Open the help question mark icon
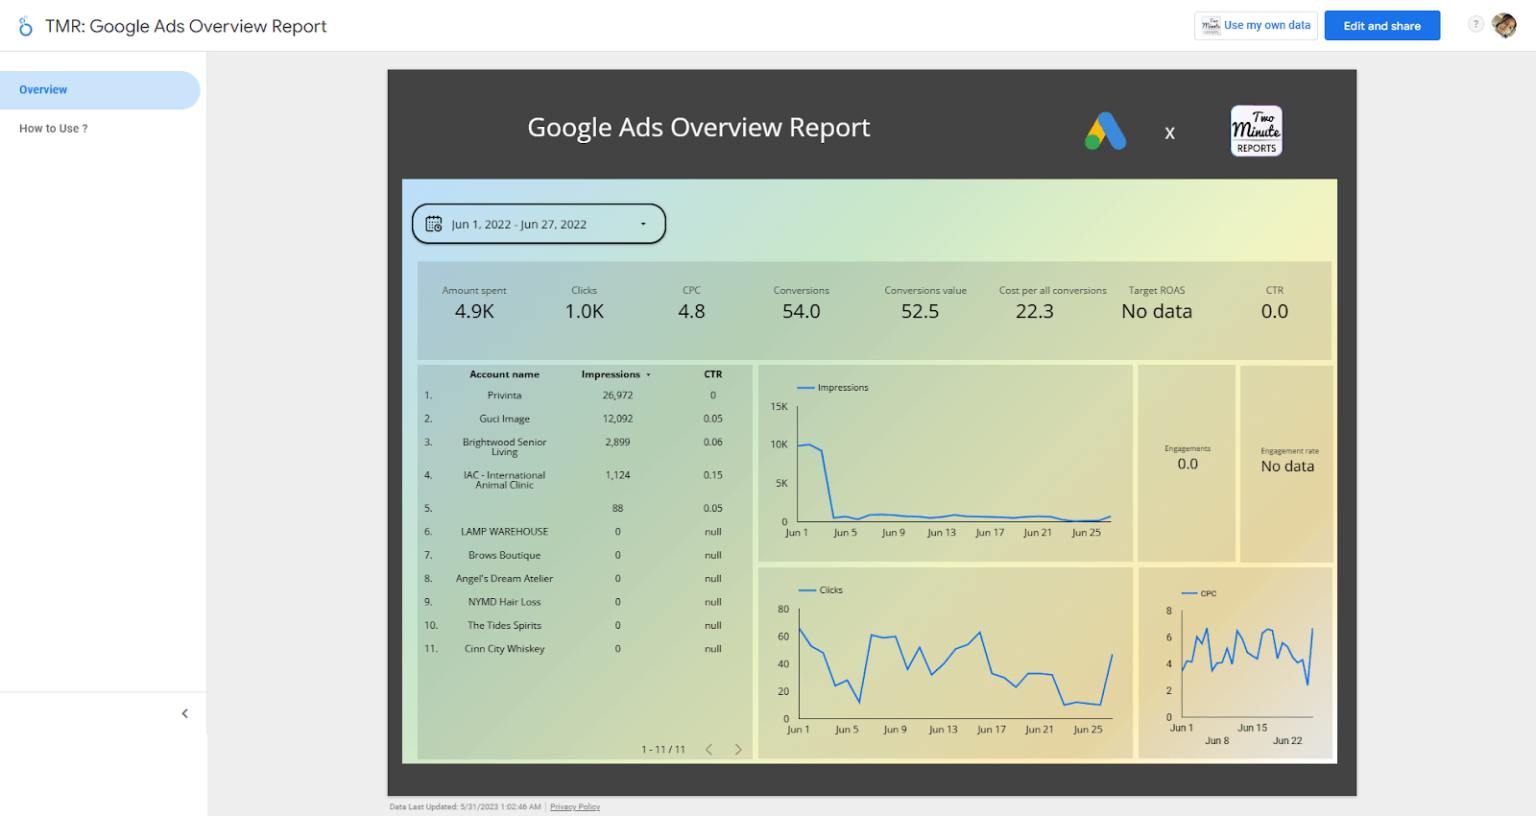 point(1477,24)
